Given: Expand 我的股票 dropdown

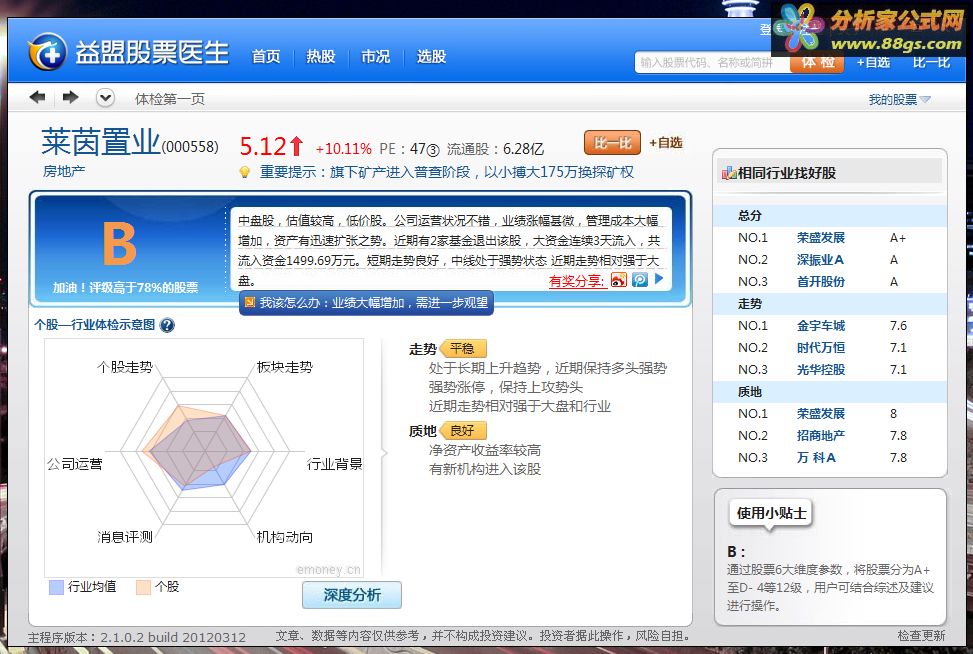Looking at the screenshot, I should click(899, 99).
